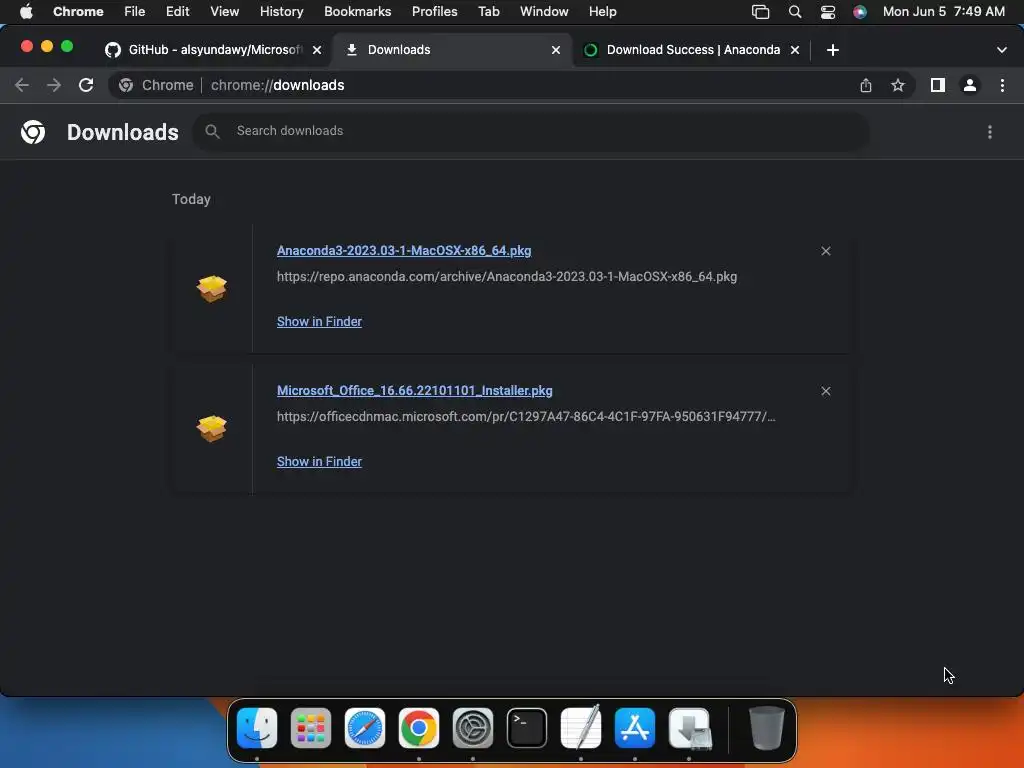Click the repo.anaconda.com source URL
The width and height of the screenshot is (1024, 768).
[x=507, y=276]
